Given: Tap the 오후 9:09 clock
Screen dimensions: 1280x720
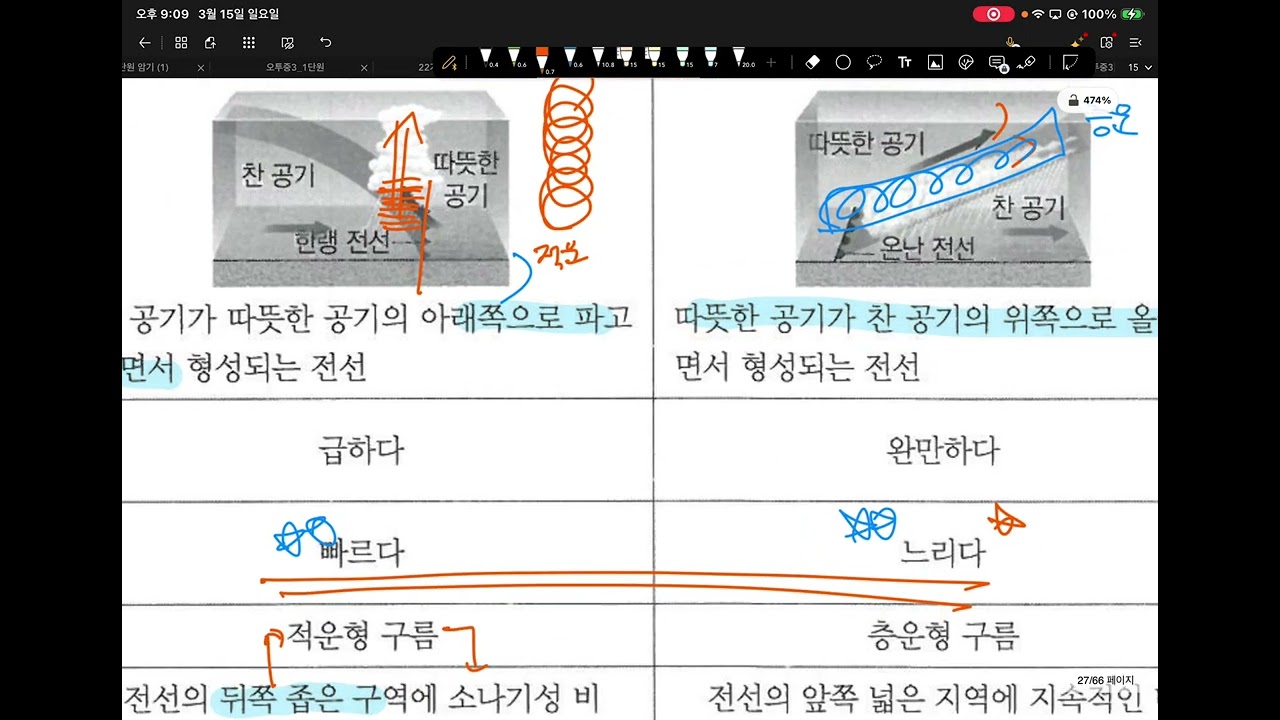Looking at the screenshot, I should click(162, 14).
